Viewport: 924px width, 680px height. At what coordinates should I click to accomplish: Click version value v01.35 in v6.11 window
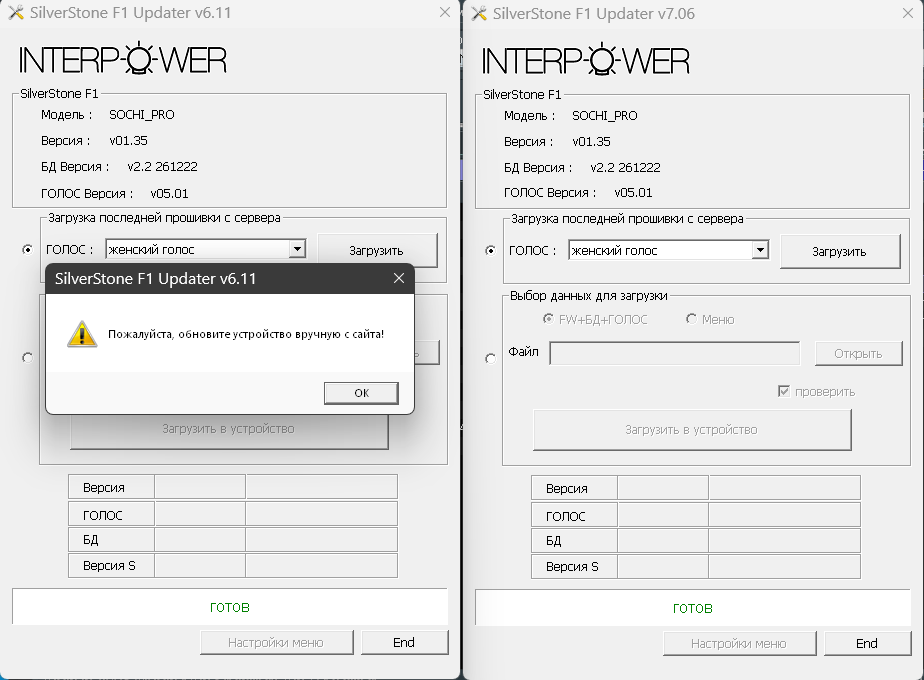coord(128,140)
